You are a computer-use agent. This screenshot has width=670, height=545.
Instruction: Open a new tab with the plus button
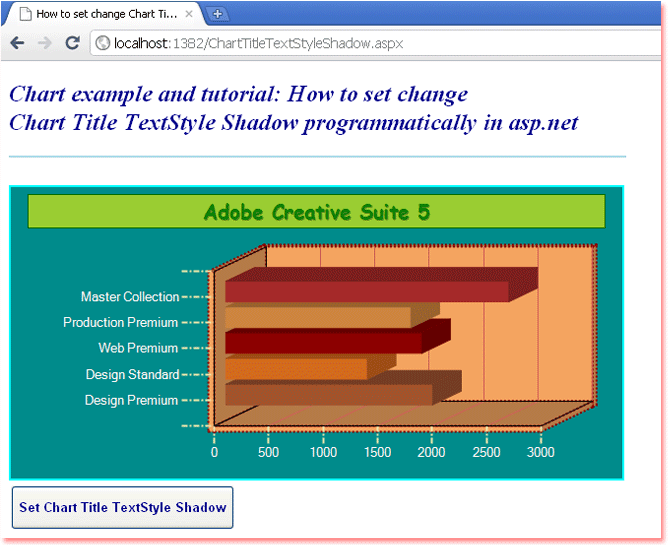217,14
